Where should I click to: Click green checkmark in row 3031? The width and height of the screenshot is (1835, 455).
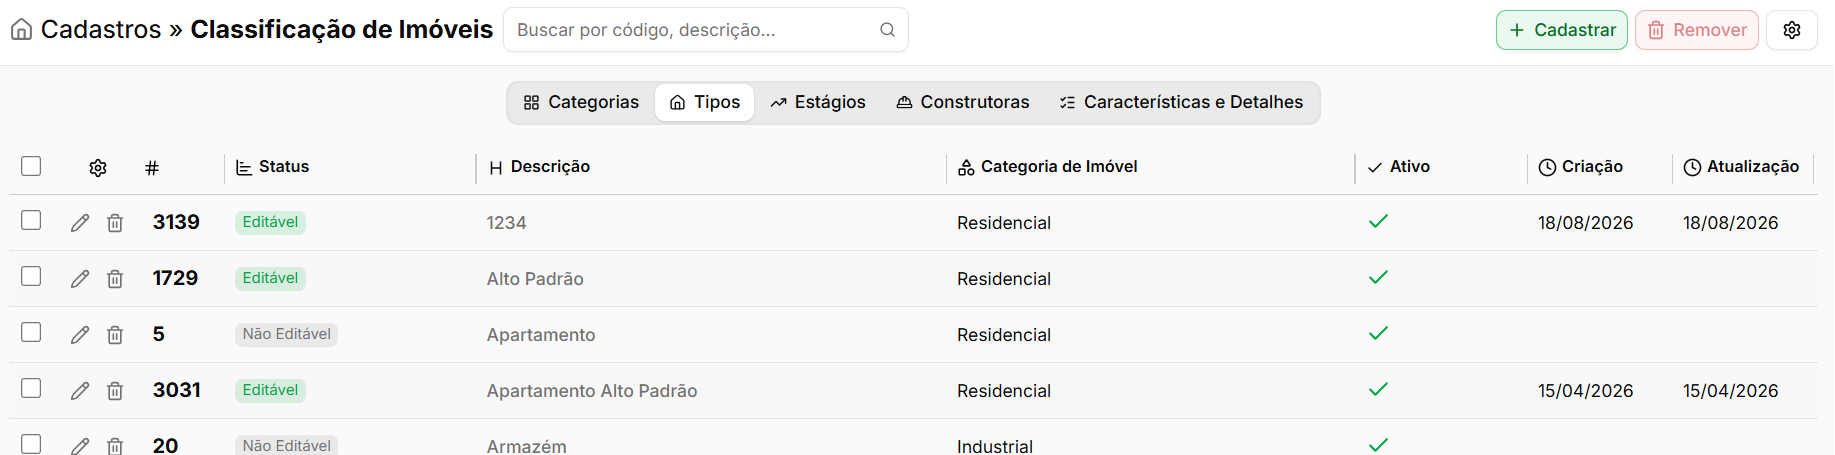pyautogui.click(x=1378, y=390)
